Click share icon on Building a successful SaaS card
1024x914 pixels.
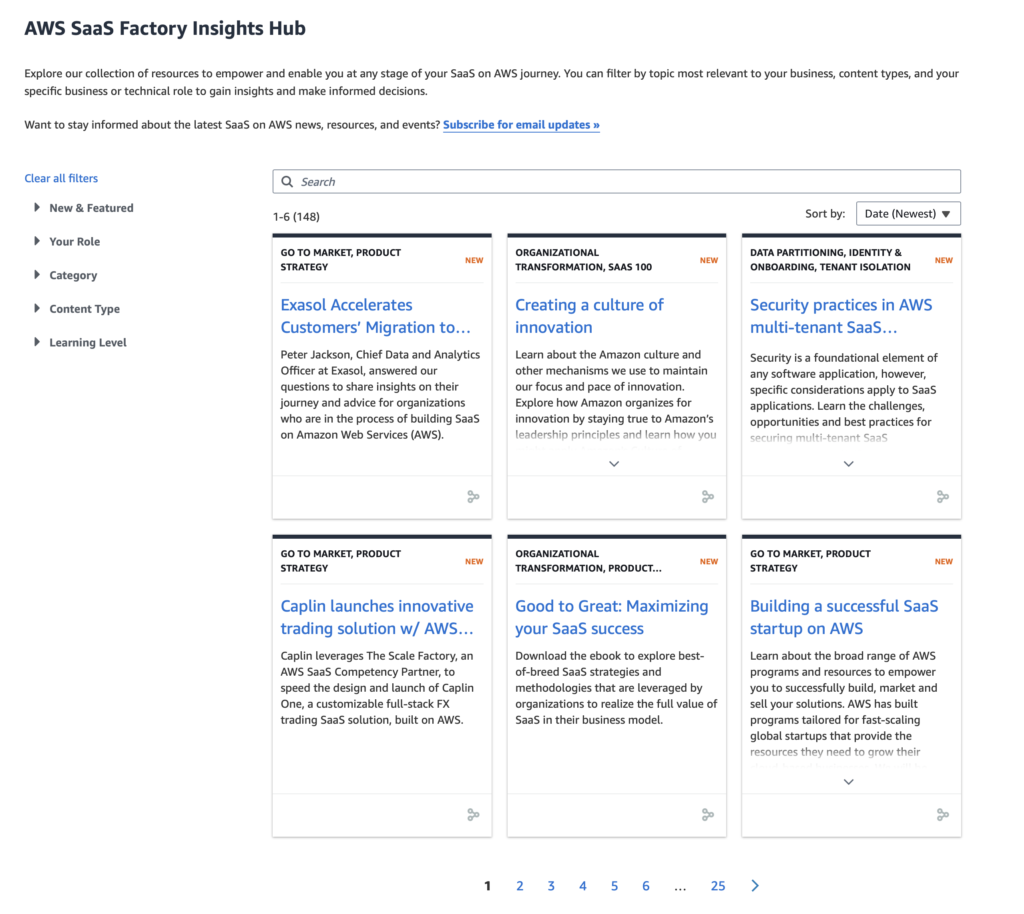942,815
